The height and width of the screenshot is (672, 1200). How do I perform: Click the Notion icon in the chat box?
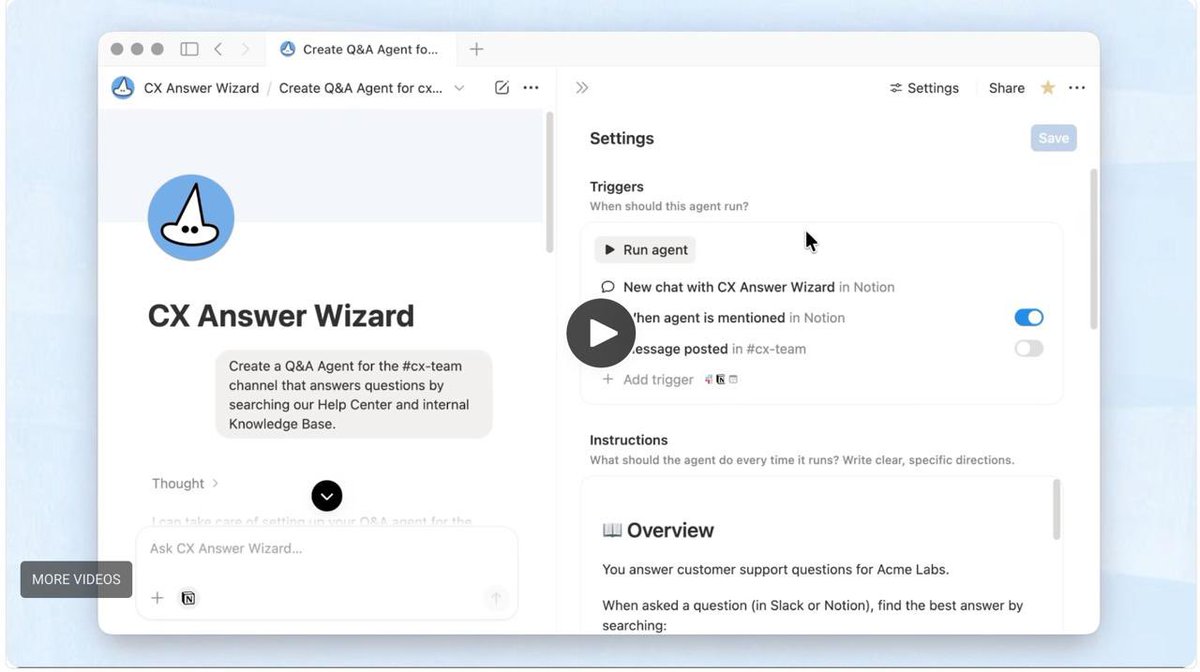[x=188, y=598]
